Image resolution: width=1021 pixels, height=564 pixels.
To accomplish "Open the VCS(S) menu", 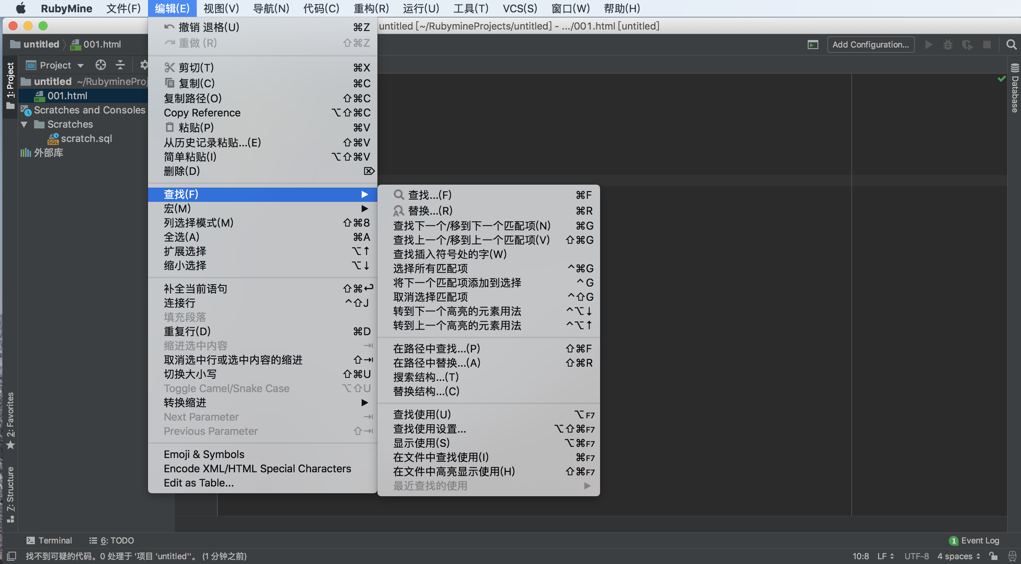I will [520, 8].
